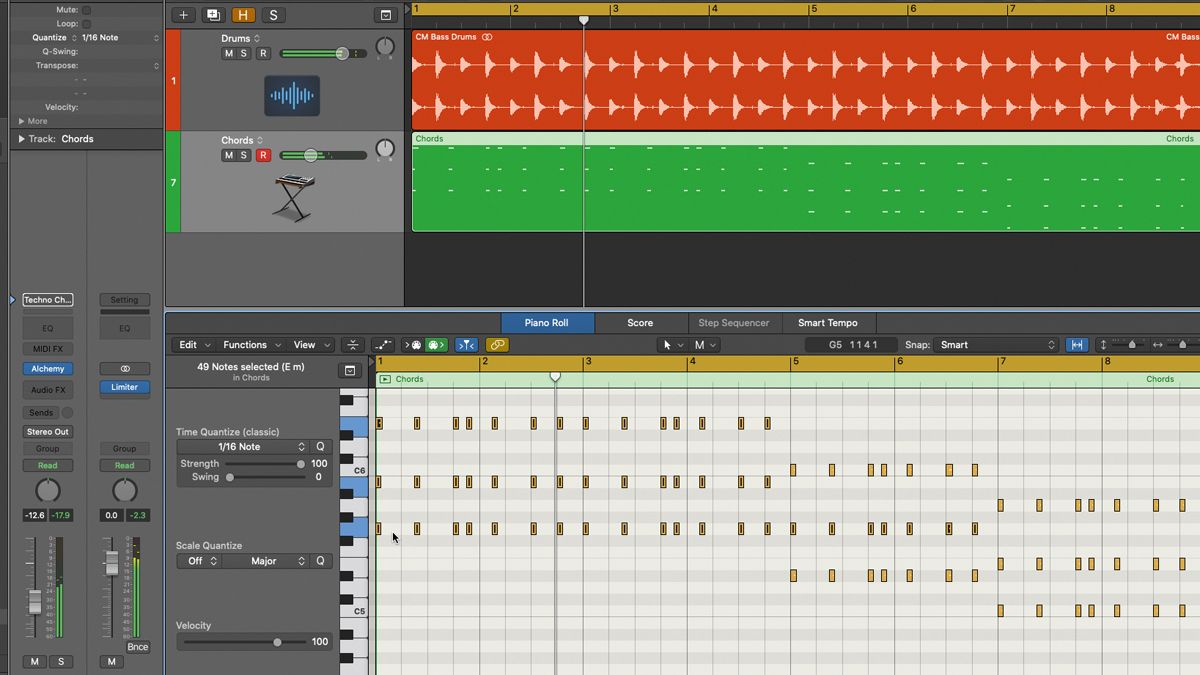Apply quantize with the Q button
This screenshot has width=1200, height=675.
tap(320, 447)
